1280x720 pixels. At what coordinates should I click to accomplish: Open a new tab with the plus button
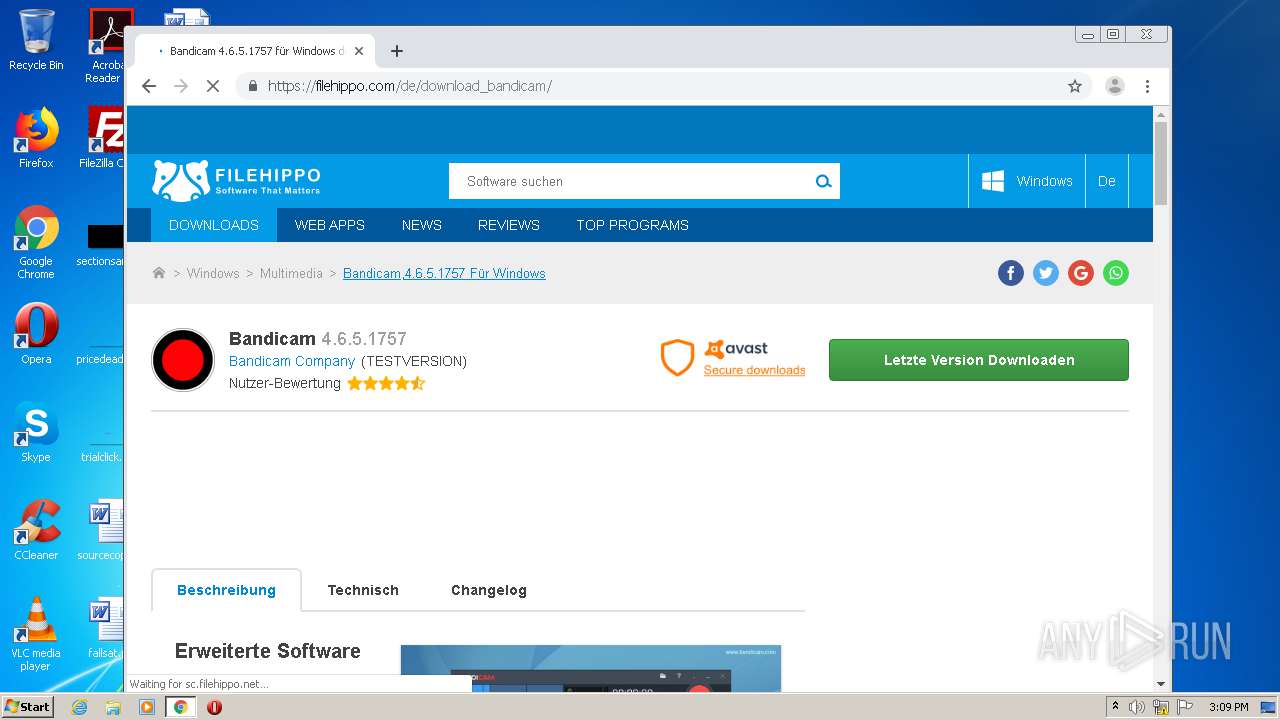tap(397, 51)
